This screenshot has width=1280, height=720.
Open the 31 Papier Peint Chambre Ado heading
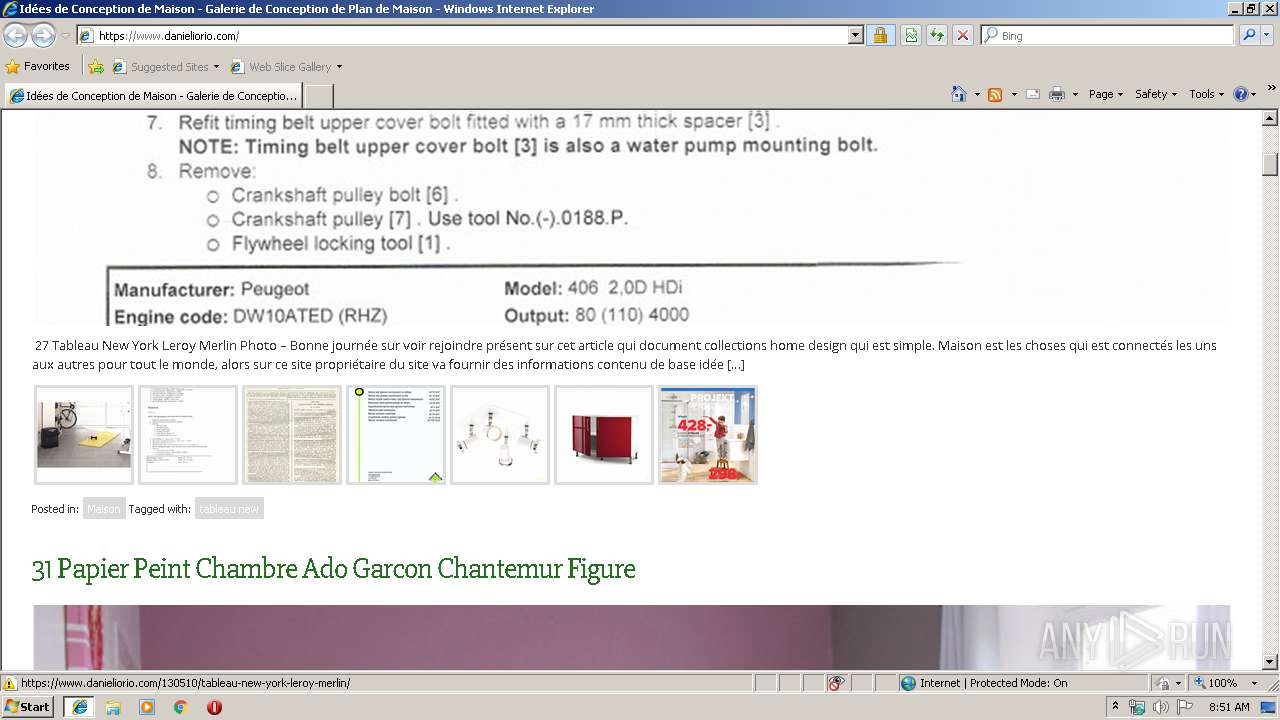[x=333, y=569]
